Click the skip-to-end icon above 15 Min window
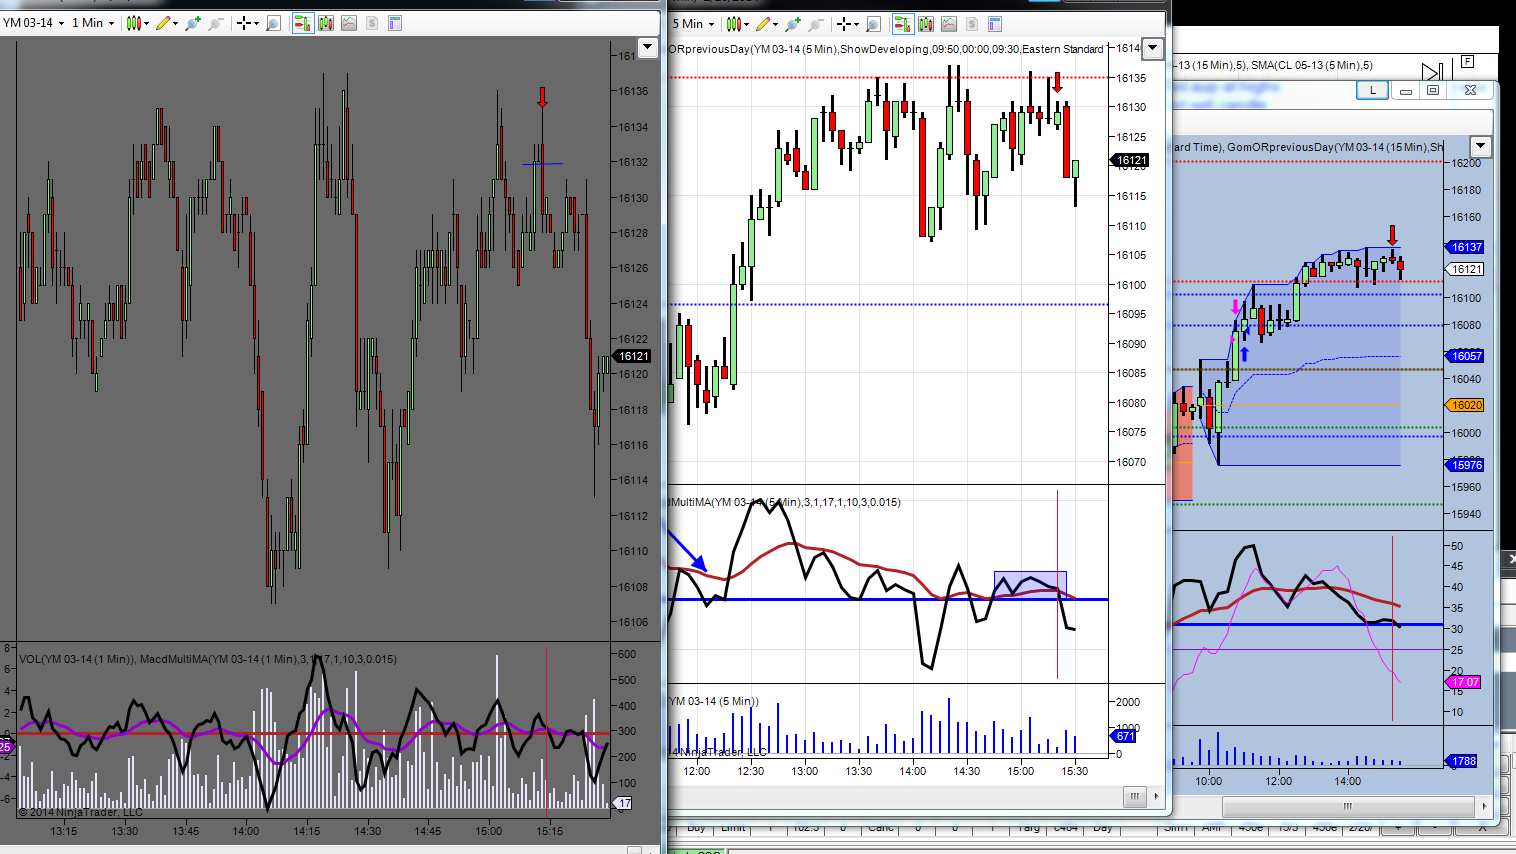Screen dimensions: 1516x854 (1432, 71)
